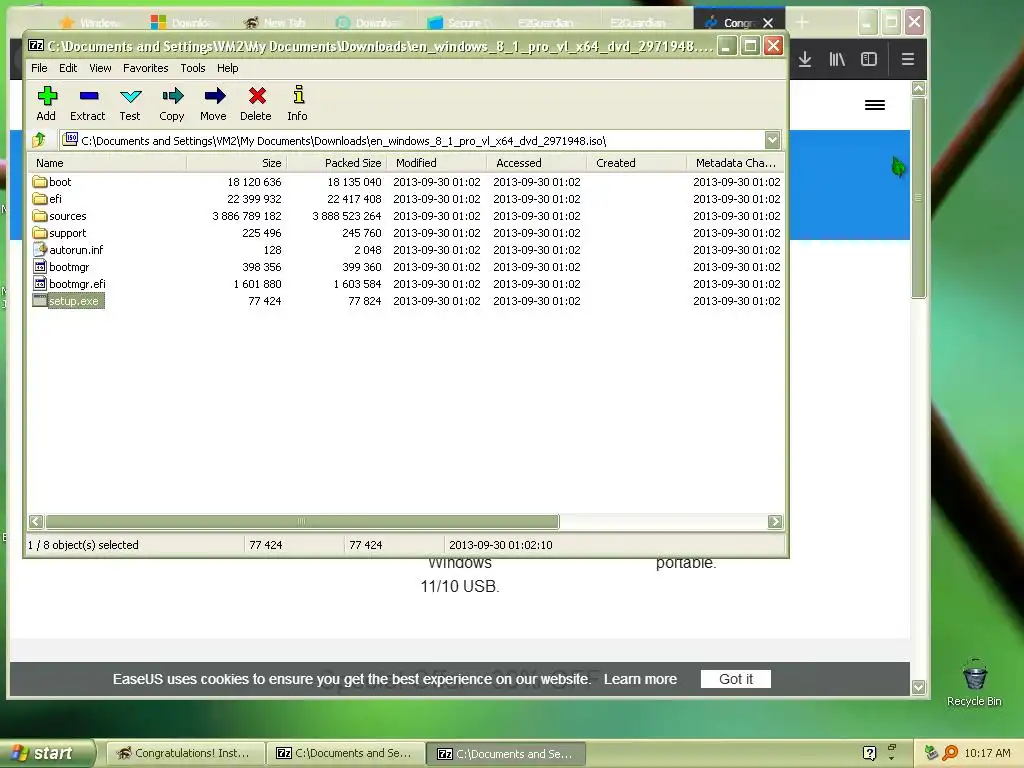Click the file list left scroll arrow
Image resolution: width=1024 pixels, height=768 pixels.
click(x=36, y=521)
